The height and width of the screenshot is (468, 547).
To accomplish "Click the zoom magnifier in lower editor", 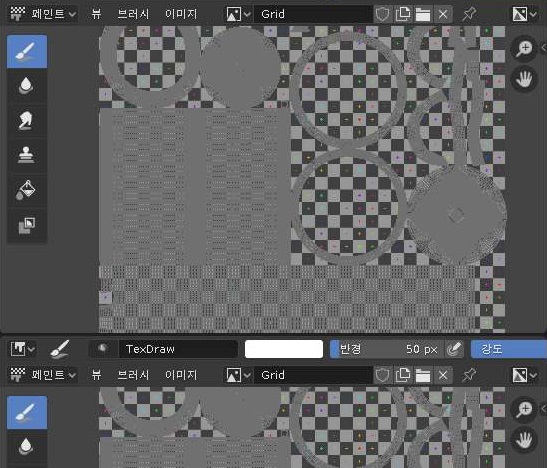I will [524, 410].
